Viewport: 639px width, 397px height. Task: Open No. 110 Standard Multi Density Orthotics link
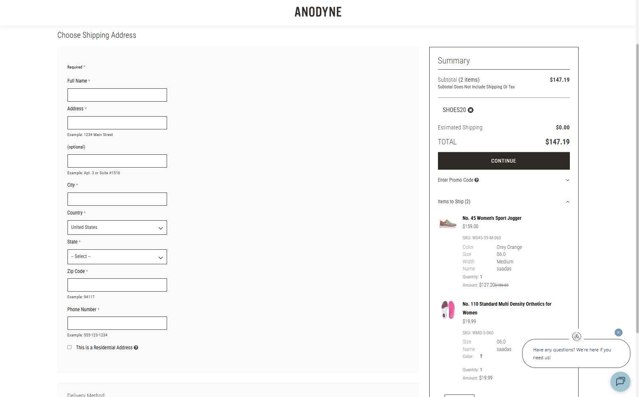click(507, 308)
